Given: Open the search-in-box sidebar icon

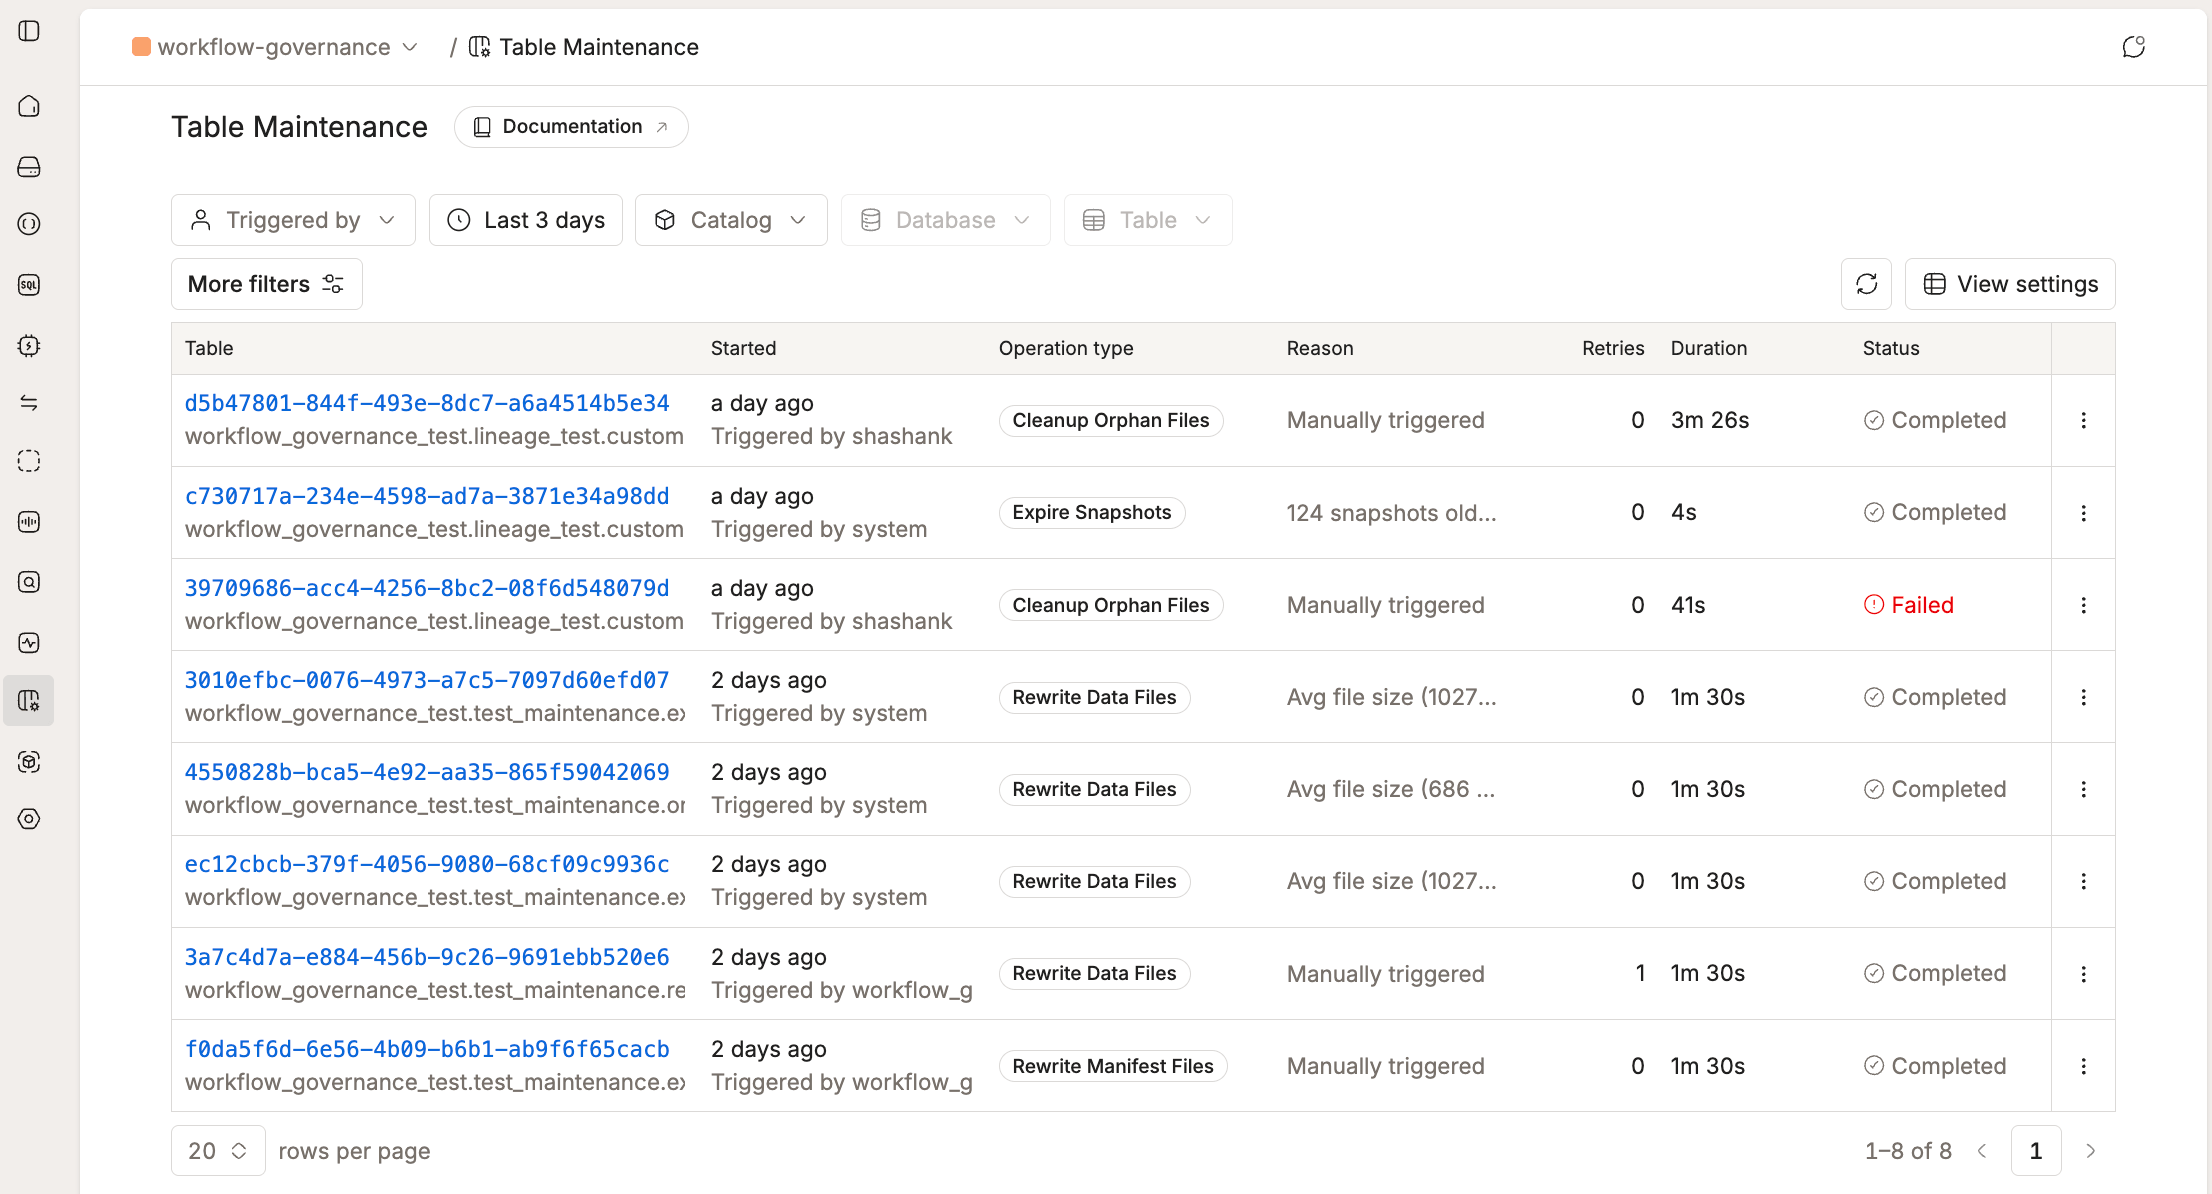Looking at the screenshot, I should click(29, 582).
